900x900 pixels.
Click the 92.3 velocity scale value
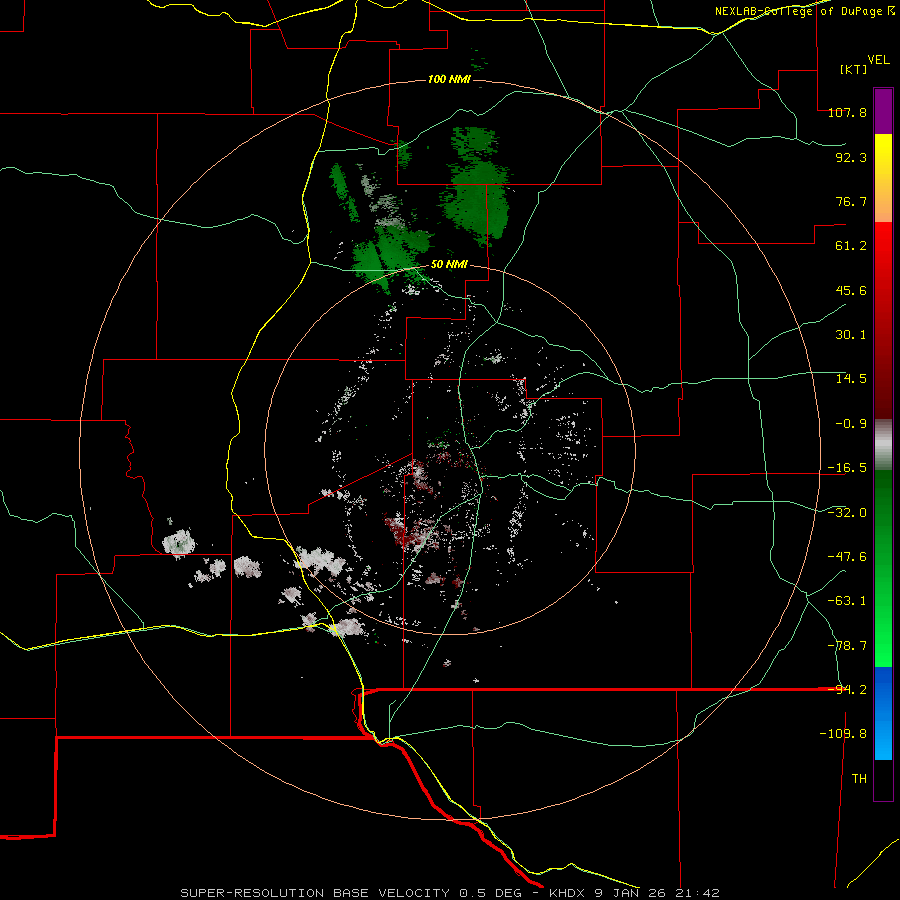tap(851, 157)
